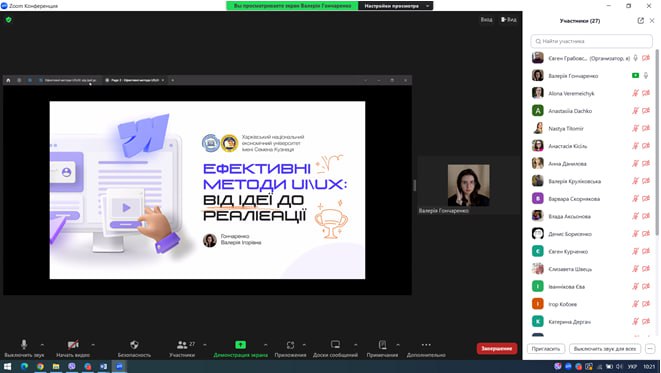Expand arrow next to Participants button
Viewport: 661px width, 373px height.
click(205, 345)
